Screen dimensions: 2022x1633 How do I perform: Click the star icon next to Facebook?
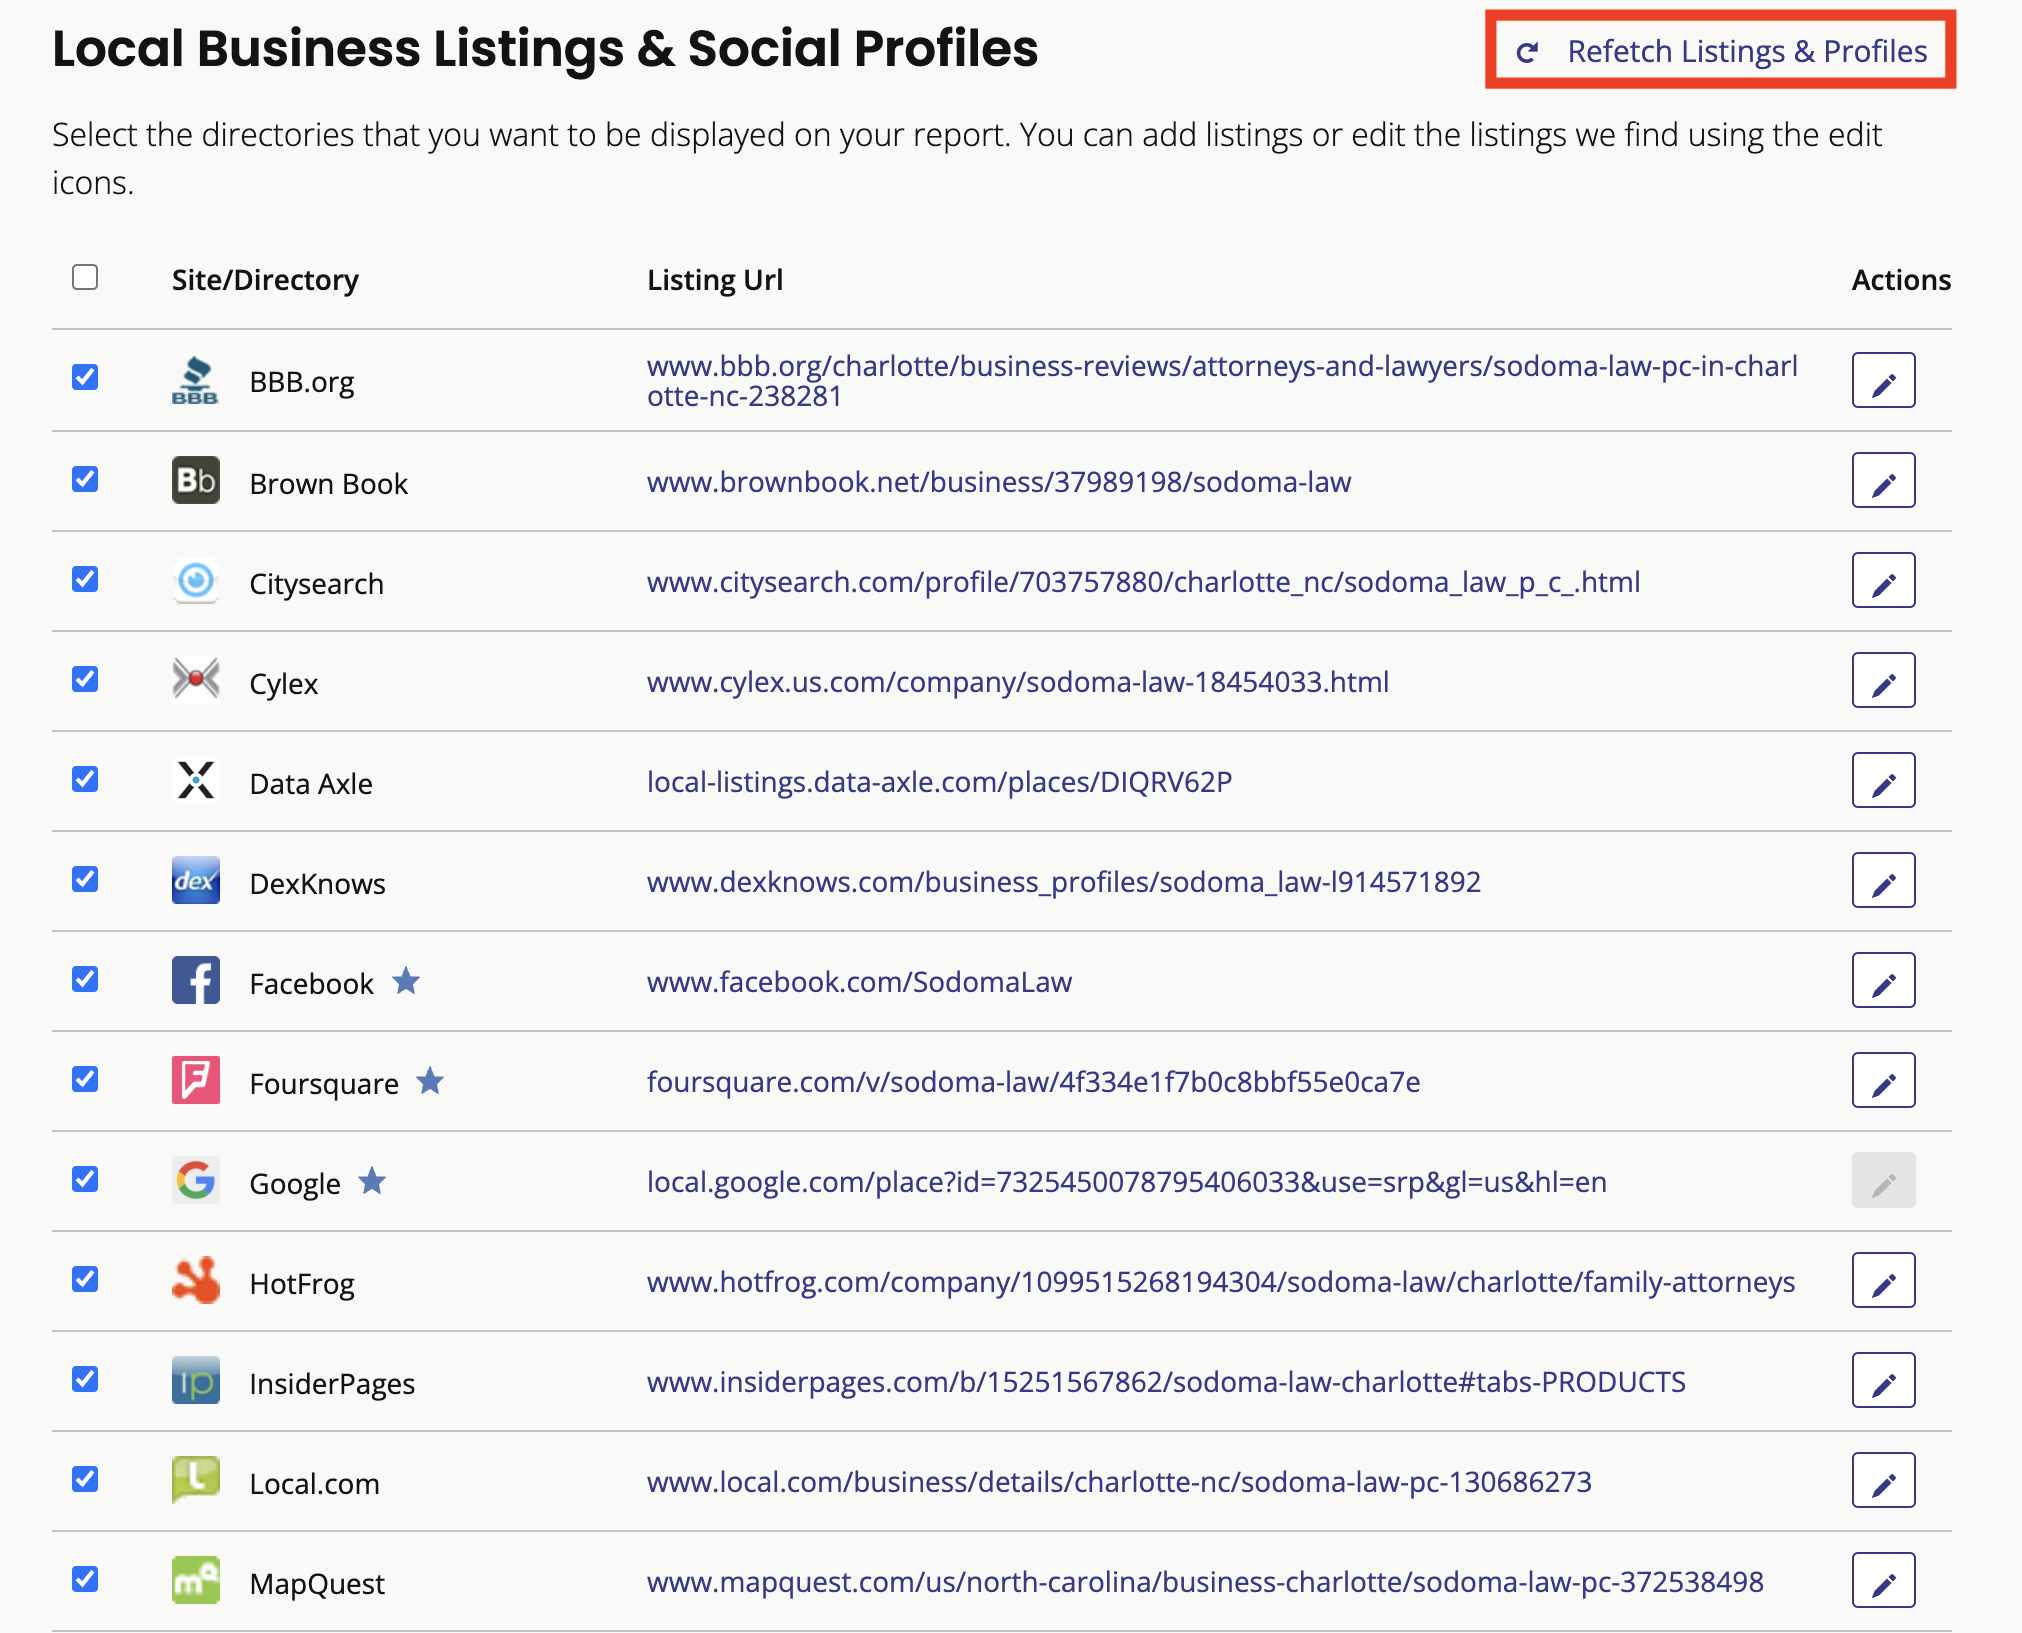[406, 982]
